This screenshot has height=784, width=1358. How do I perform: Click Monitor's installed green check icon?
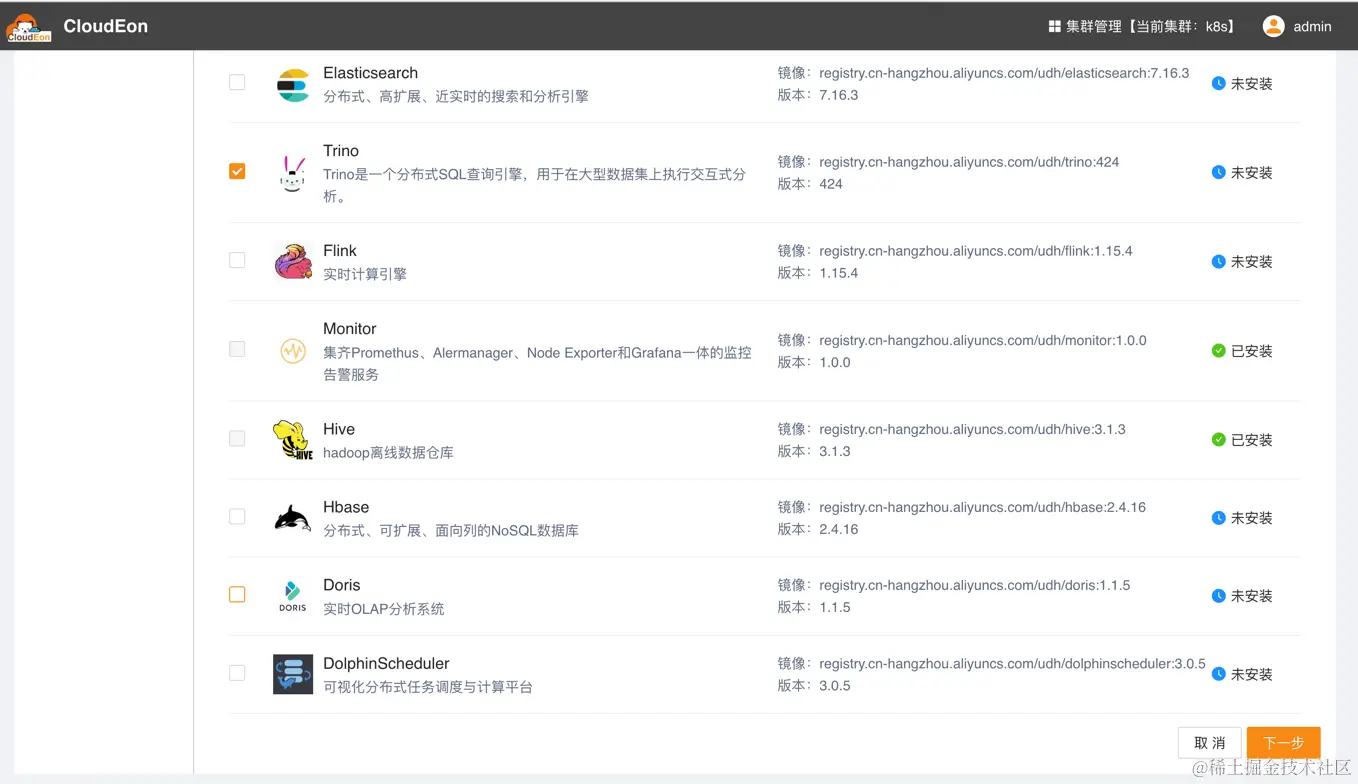click(x=1218, y=351)
